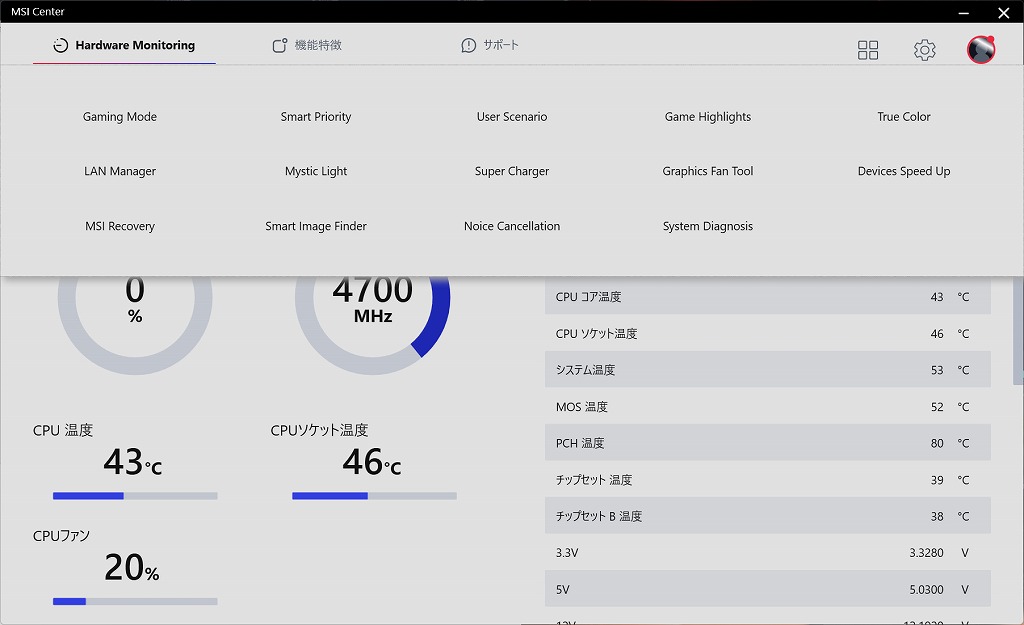Click the CPU 温度 43°C value
Image resolution: width=1024 pixels, height=625 pixels.
tap(133, 462)
